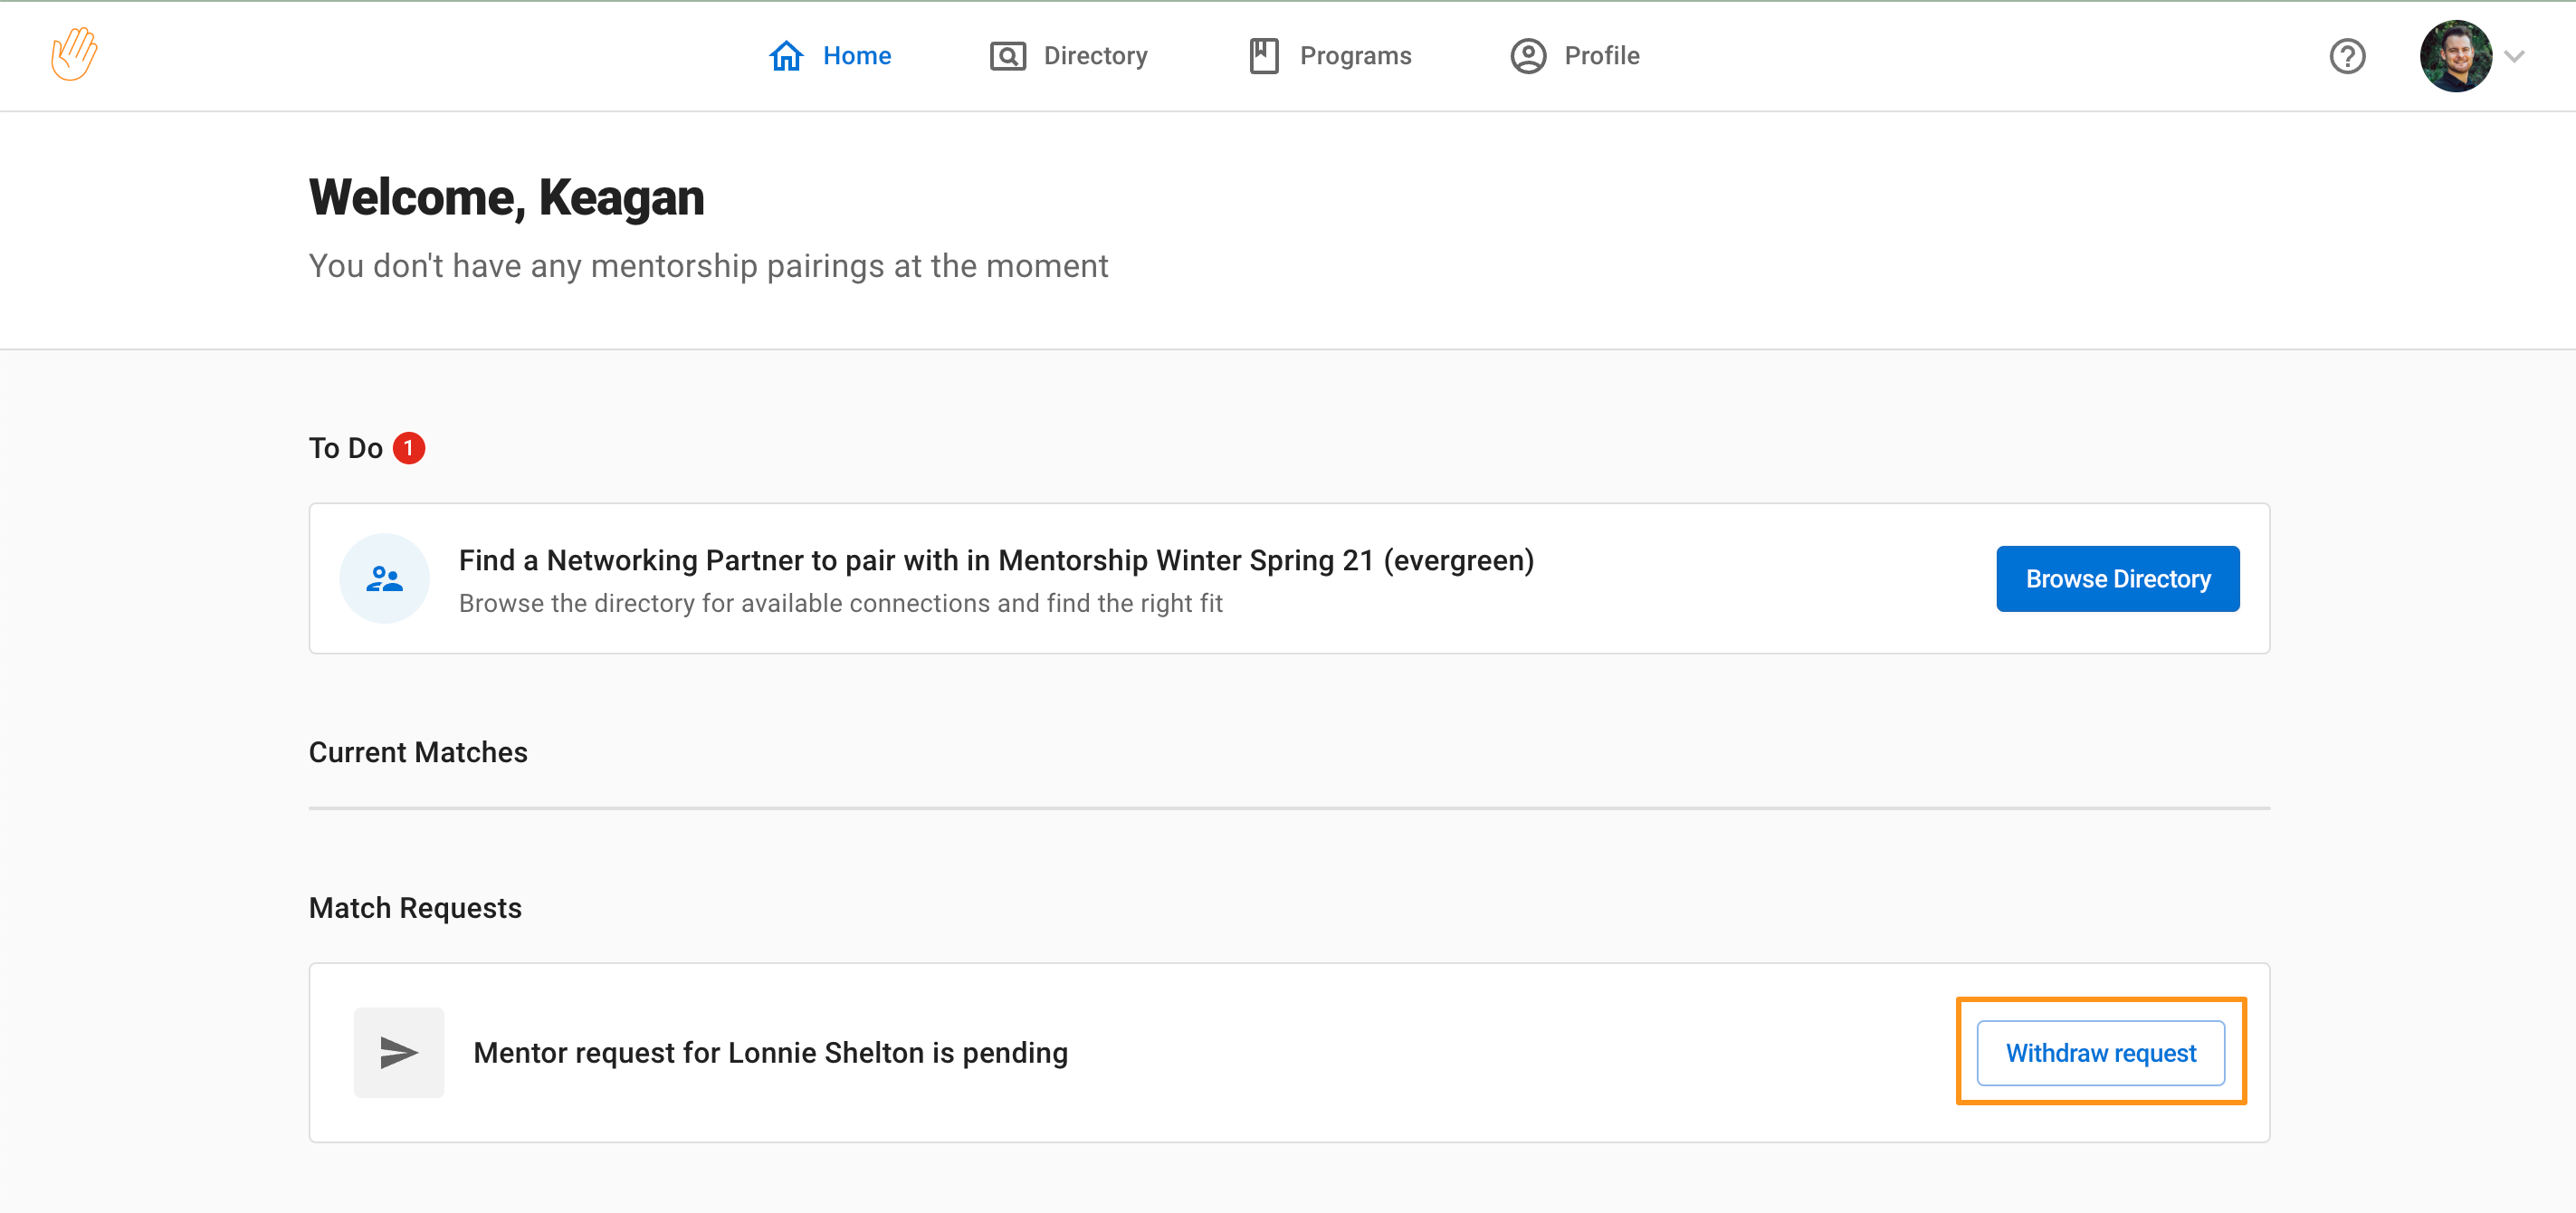Viewport: 2576px width, 1213px height.
Task: Open the Profile tab
Action: coord(1575,56)
